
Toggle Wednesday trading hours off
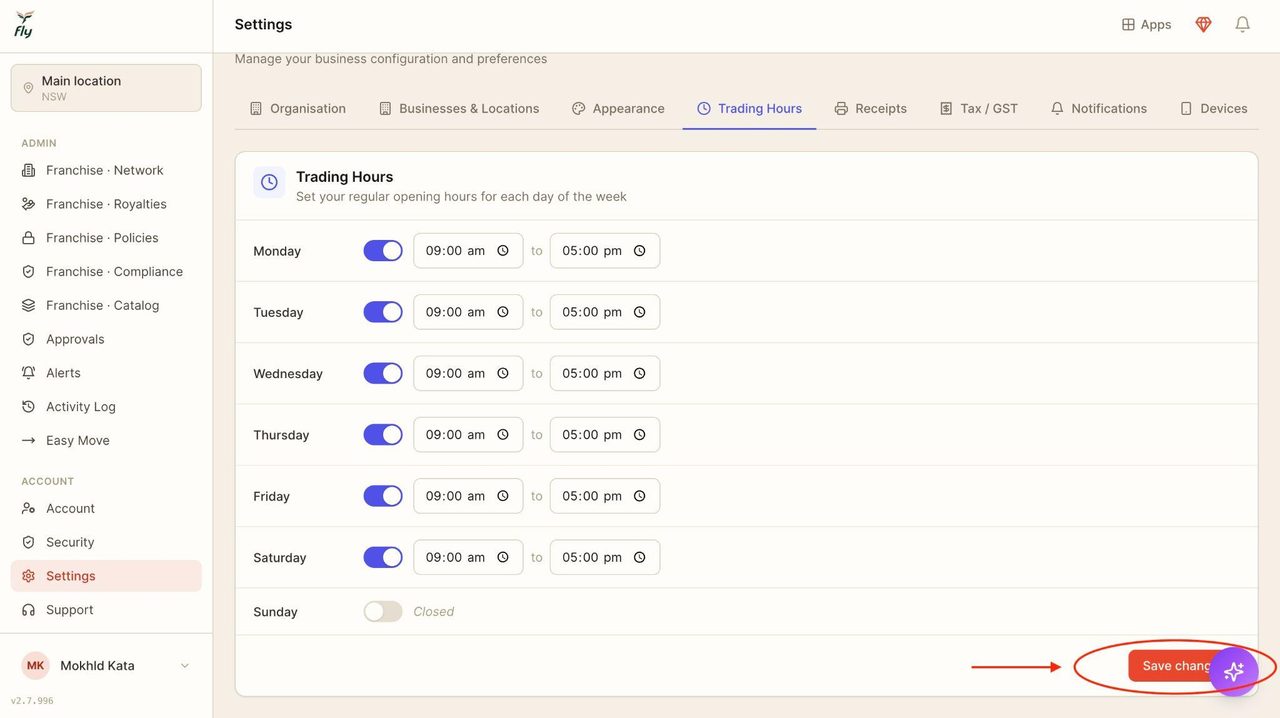[x=383, y=373]
